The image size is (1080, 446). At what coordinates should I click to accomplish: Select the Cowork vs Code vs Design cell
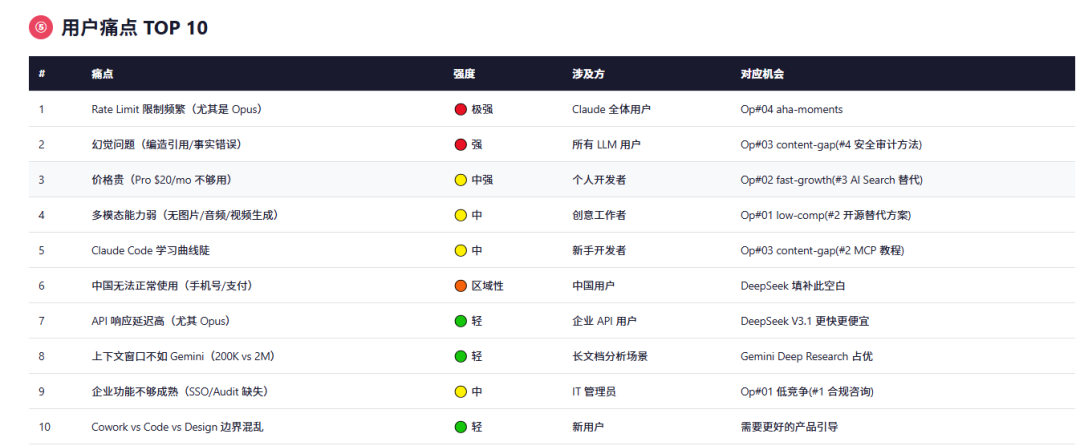[177, 427]
